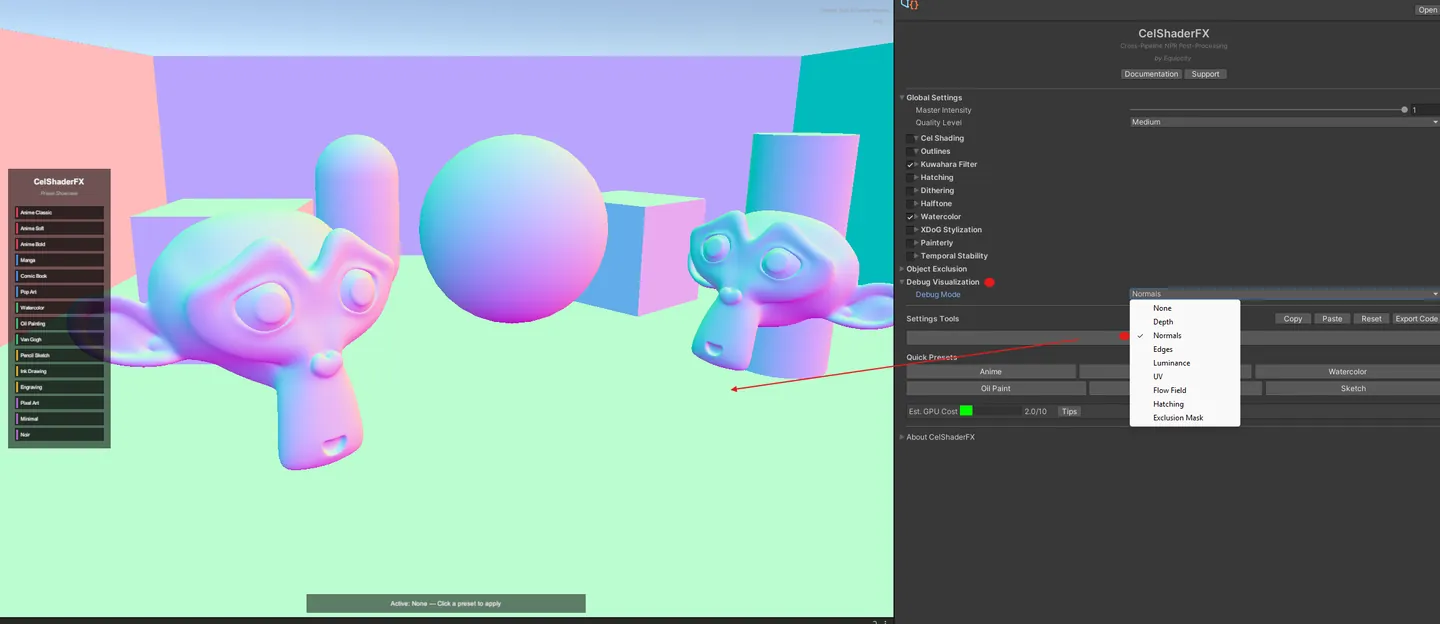1440x624 pixels.
Task: Click the Open button at top right
Action: click(1427, 10)
